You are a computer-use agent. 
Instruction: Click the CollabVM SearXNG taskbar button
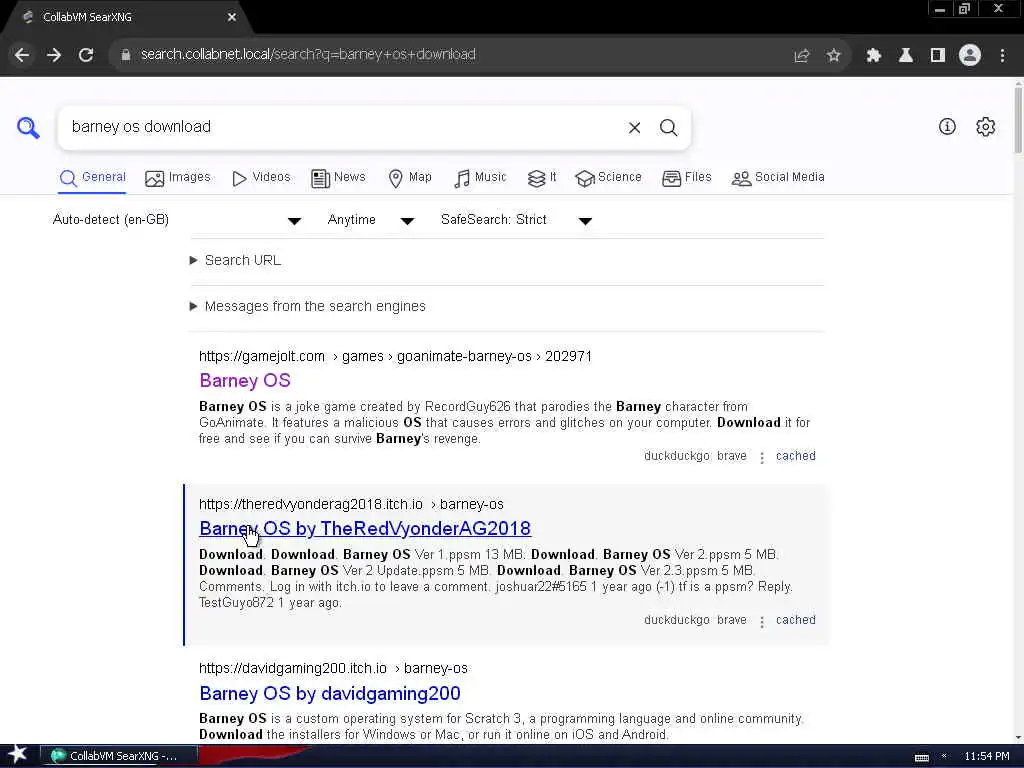119,756
